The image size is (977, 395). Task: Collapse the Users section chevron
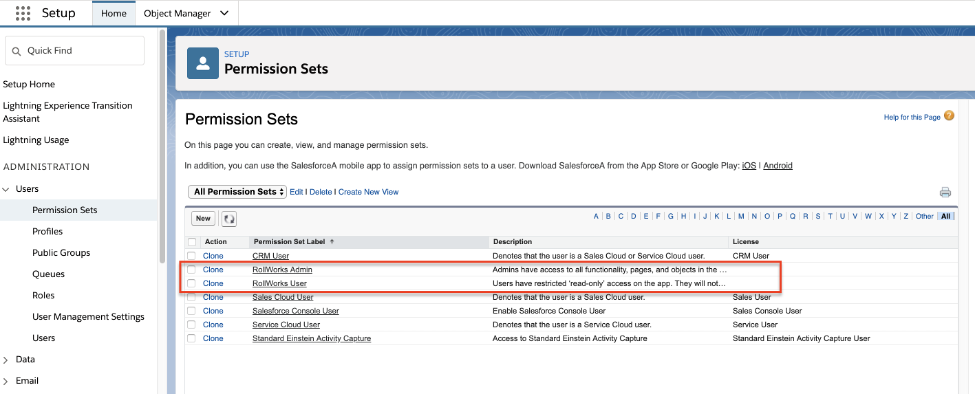pyautogui.click(x=6, y=189)
